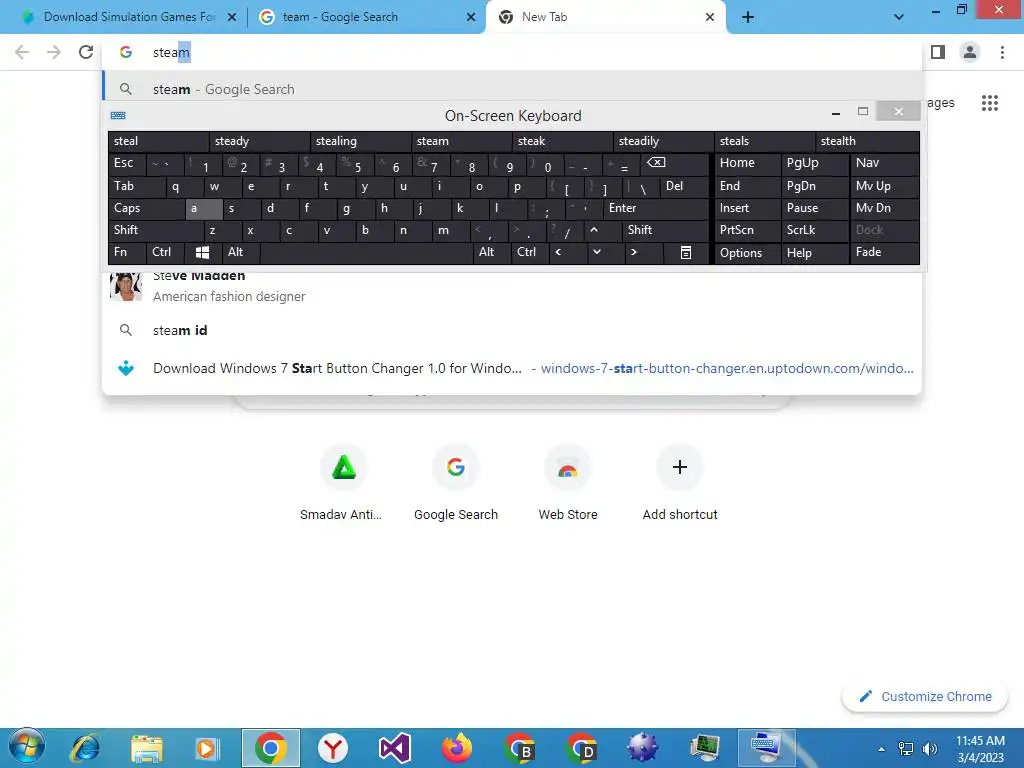1024x768 pixels.
Task: Toggle the left Alt key
Action: click(240, 252)
